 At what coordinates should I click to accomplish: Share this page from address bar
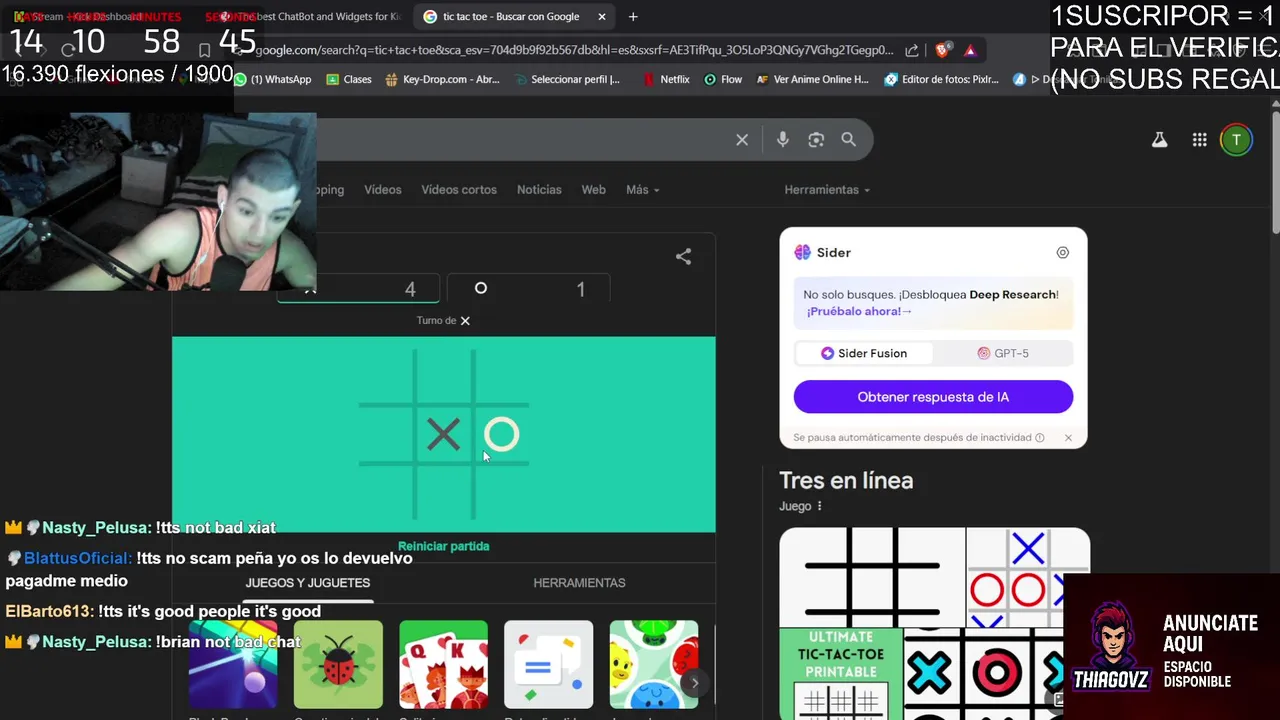point(912,50)
